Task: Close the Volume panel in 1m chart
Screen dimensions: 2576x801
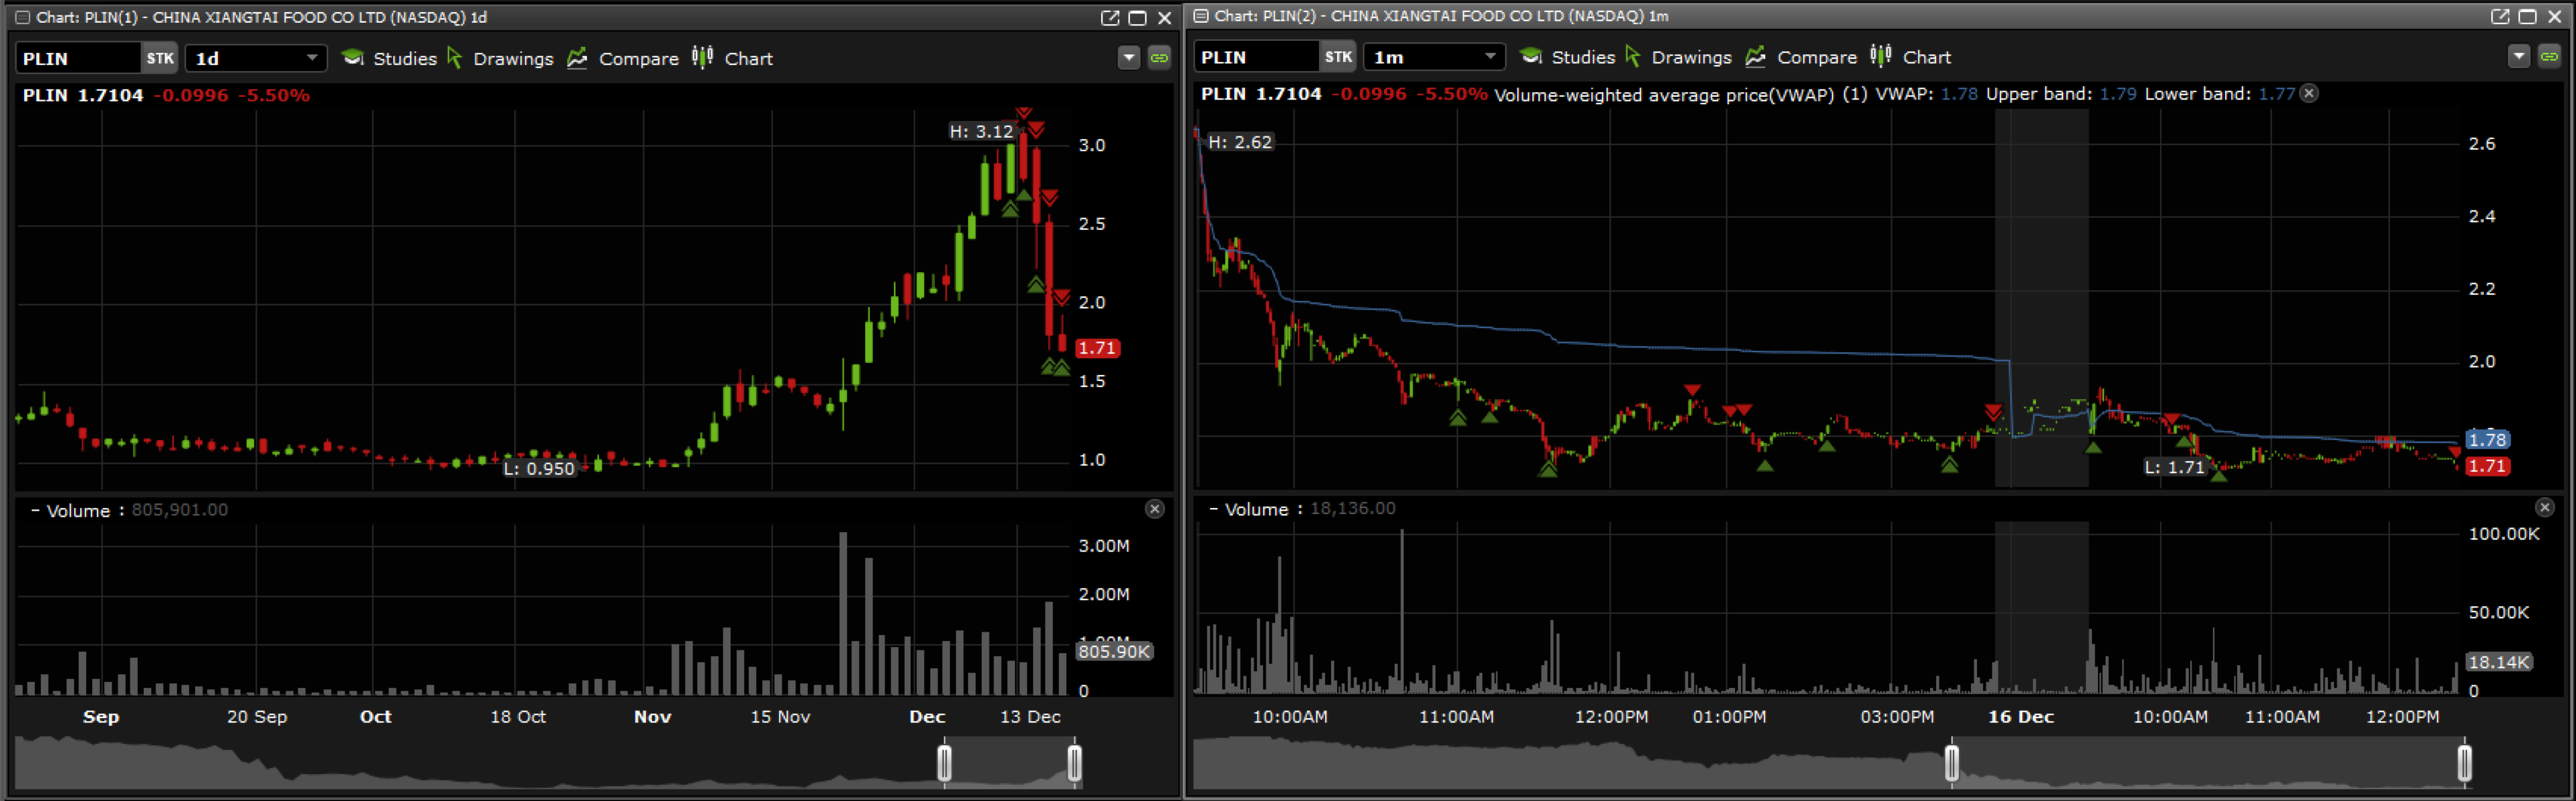Action: (x=2544, y=508)
